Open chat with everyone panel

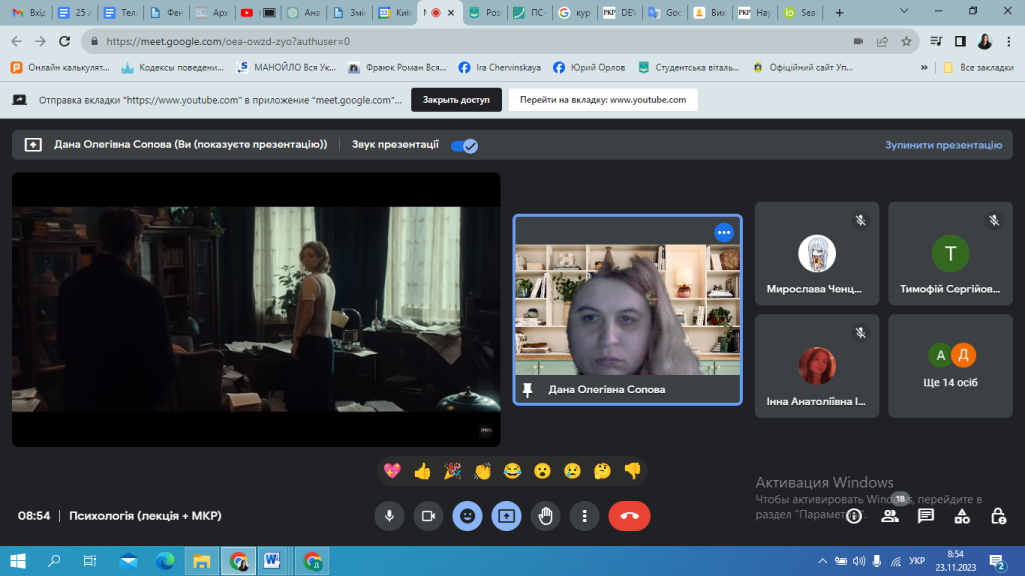[x=926, y=516]
